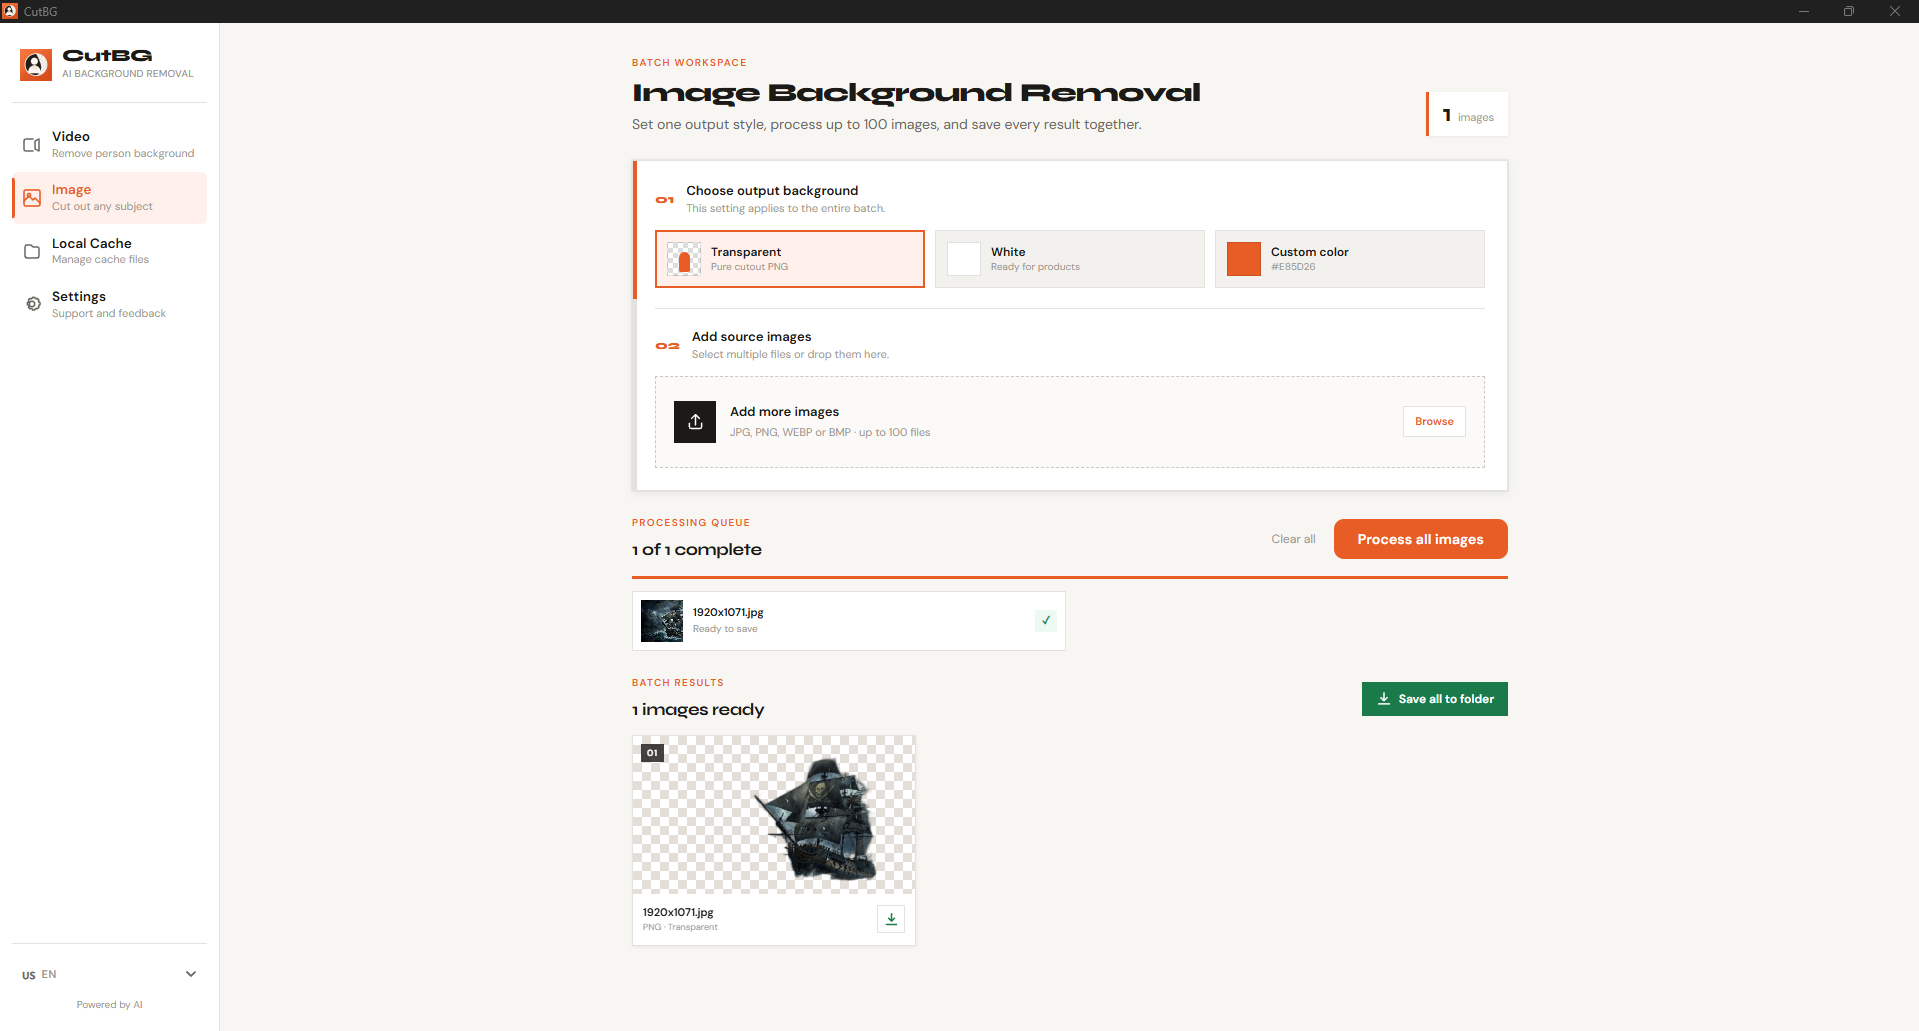Select the Custom color background option
This screenshot has width=1919, height=1031.
click(x=1350, y=259)
